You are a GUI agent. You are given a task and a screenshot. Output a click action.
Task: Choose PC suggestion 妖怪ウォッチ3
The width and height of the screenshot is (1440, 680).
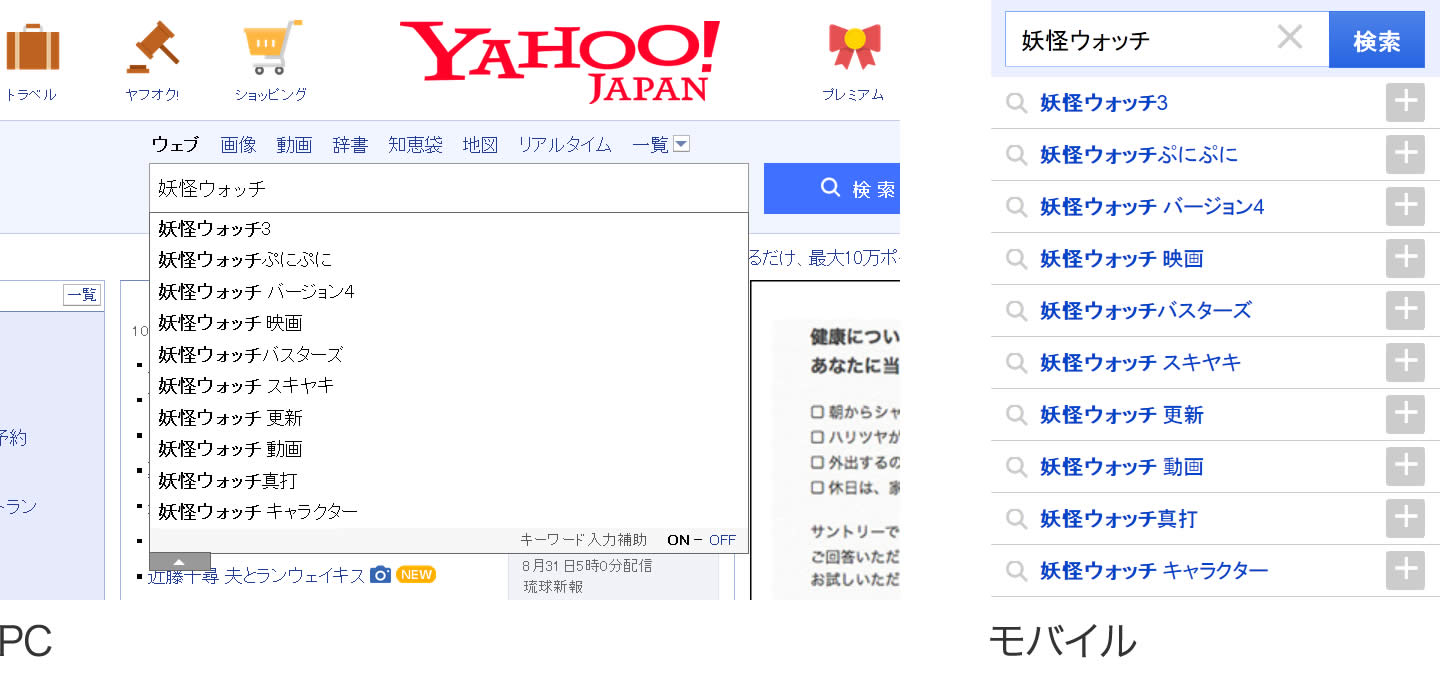pos(449,229)
